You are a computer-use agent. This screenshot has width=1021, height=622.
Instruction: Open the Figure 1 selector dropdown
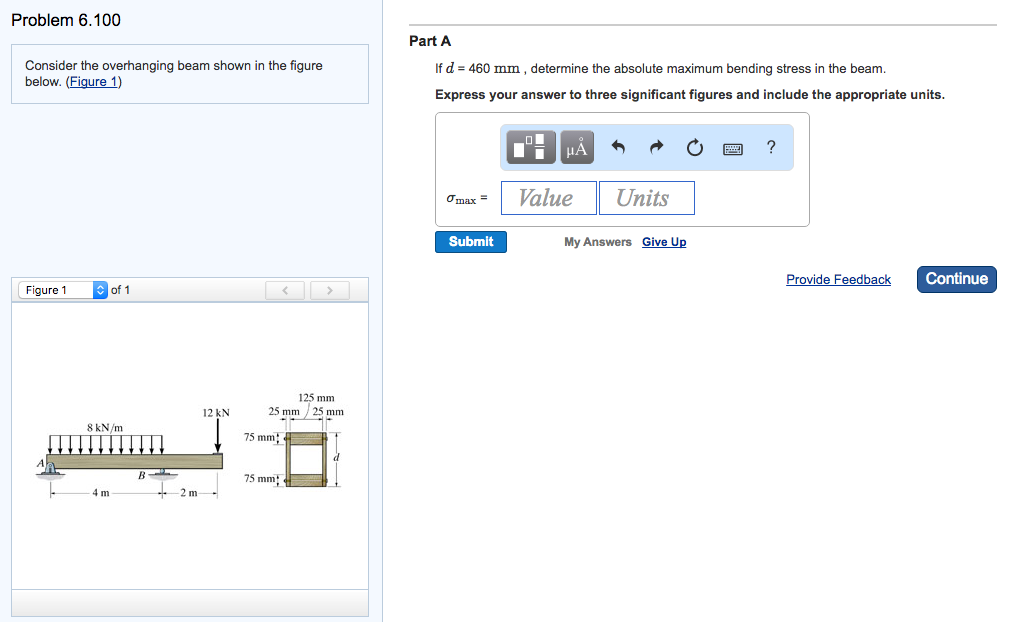pos(63,290)
